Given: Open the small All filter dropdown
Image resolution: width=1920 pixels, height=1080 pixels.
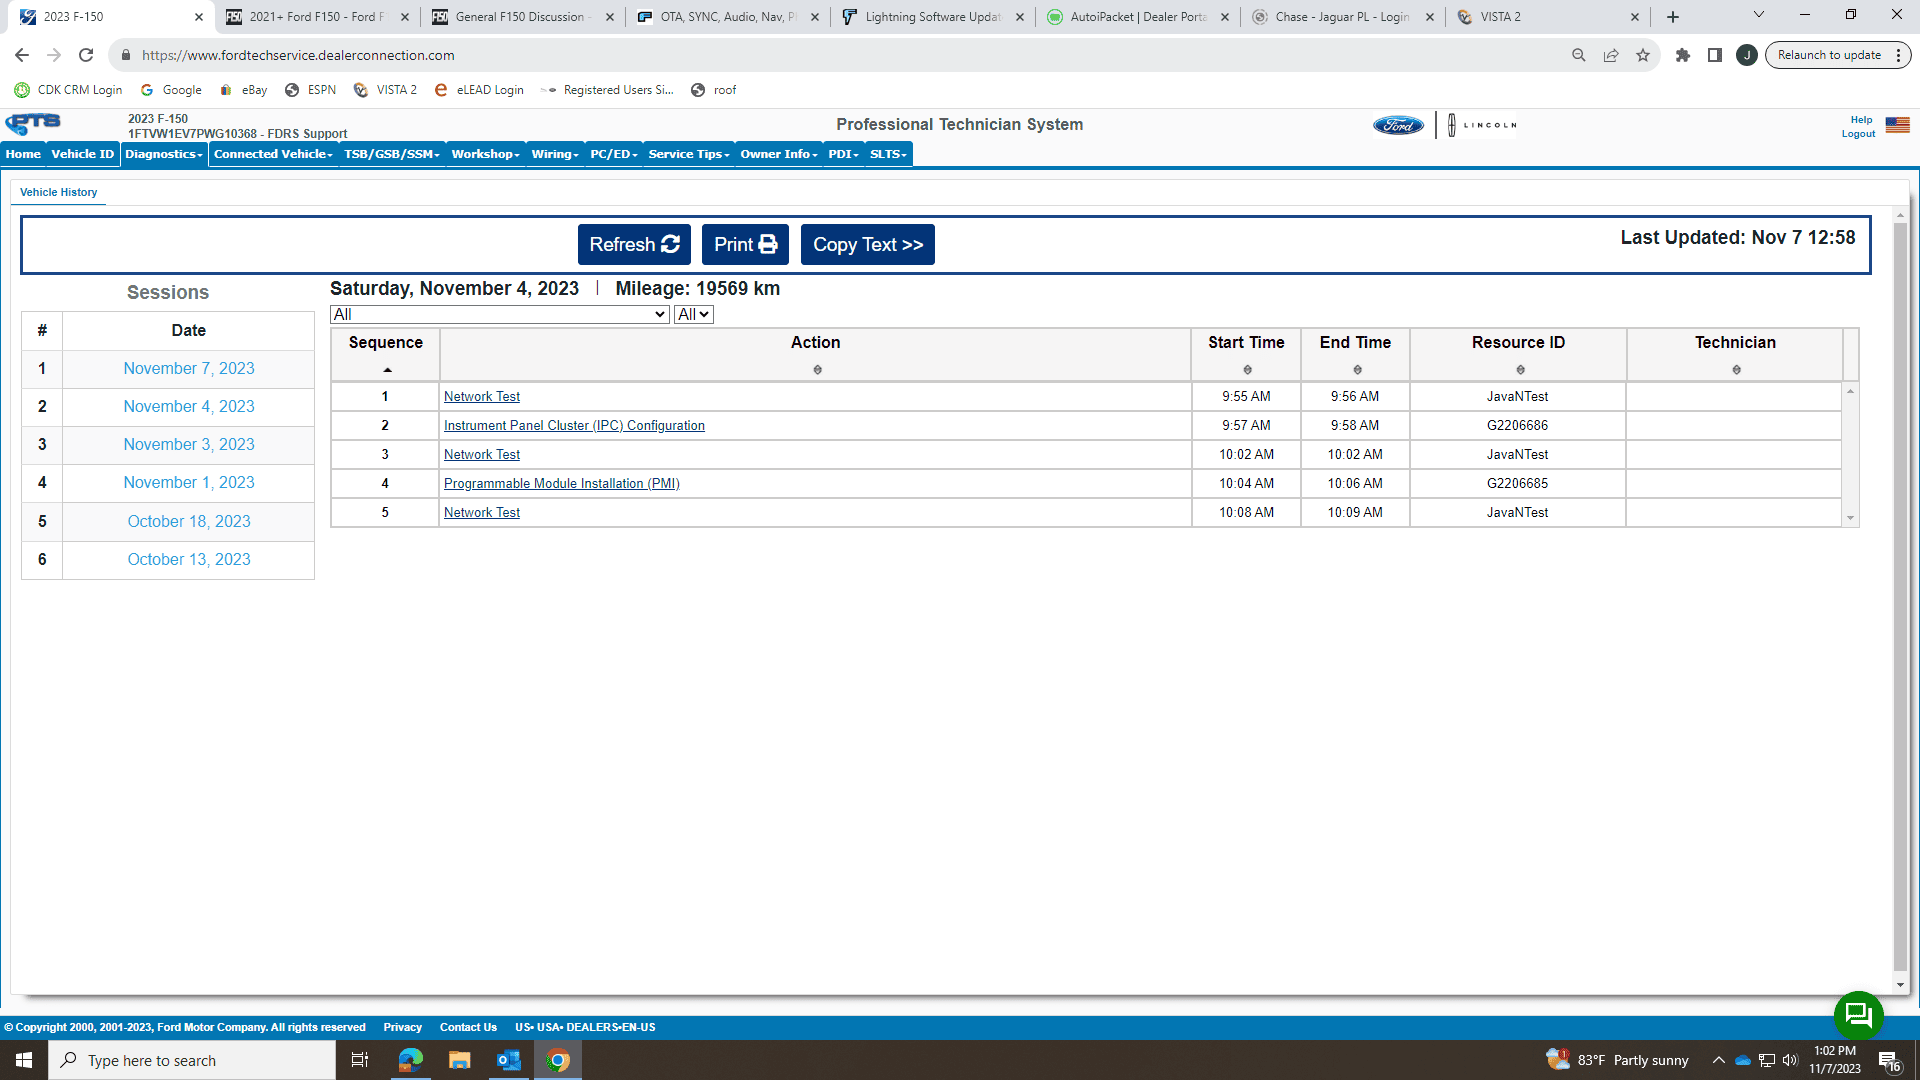Looking at the screenshot, I should [x=693, y=314].
